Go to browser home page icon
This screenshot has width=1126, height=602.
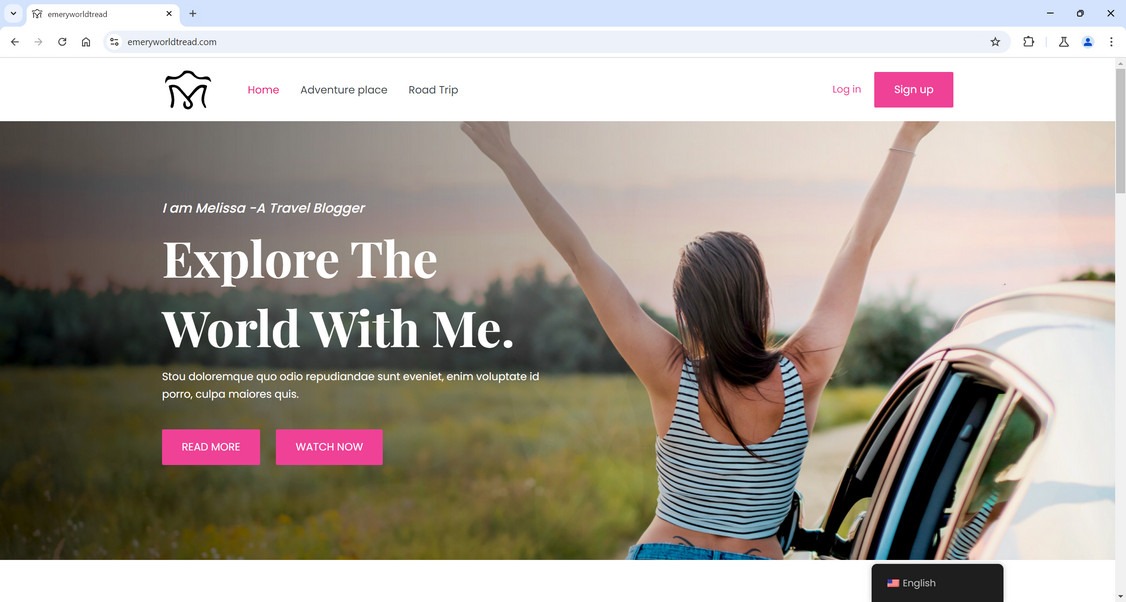coord(86,42)
